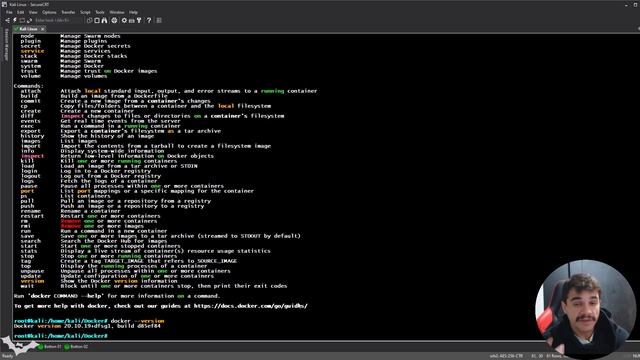Viewport: 640px width, 360px height.
Task: Click the docs.docker.com guides URL
Action: click(x=251, y=306)
